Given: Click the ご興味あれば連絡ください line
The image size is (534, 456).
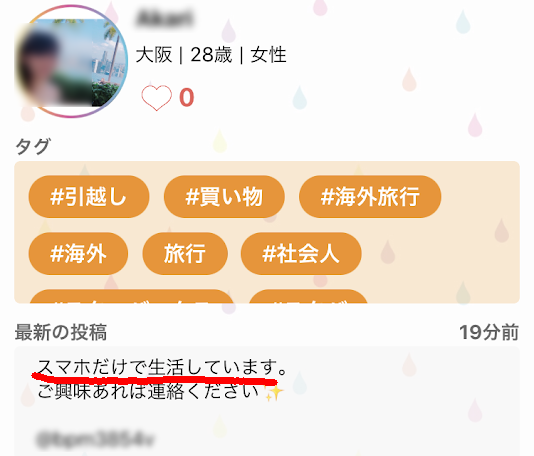Looking at the screenshot, I should pyautogui.click(x=148, y=391).
